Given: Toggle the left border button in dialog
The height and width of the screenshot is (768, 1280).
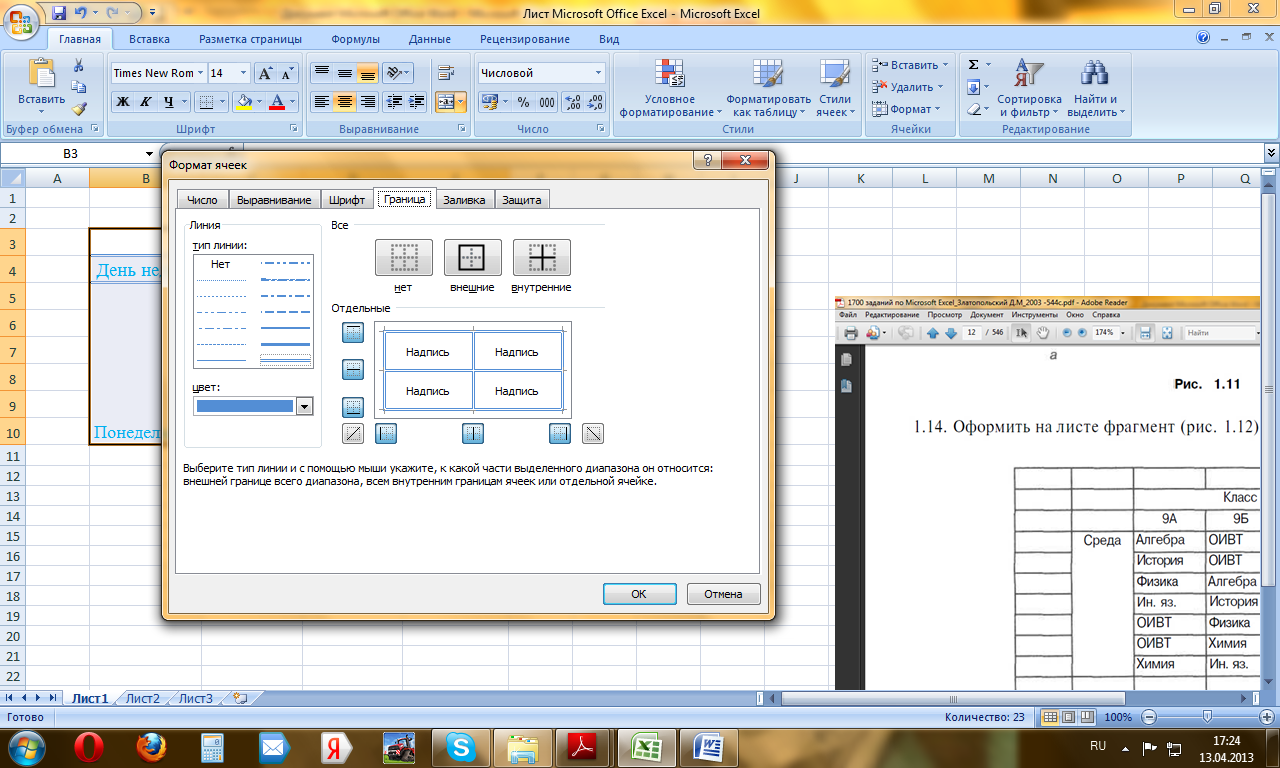Looking at the screenshot, I should point(386,433).
